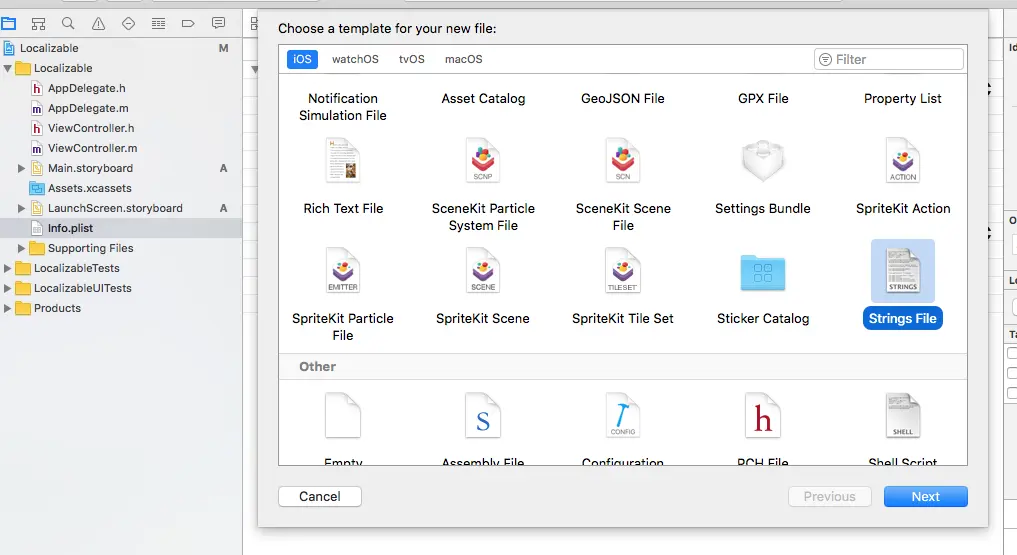
Task: Open the Find navigator magnifier icon
Action: coord(68,24)
